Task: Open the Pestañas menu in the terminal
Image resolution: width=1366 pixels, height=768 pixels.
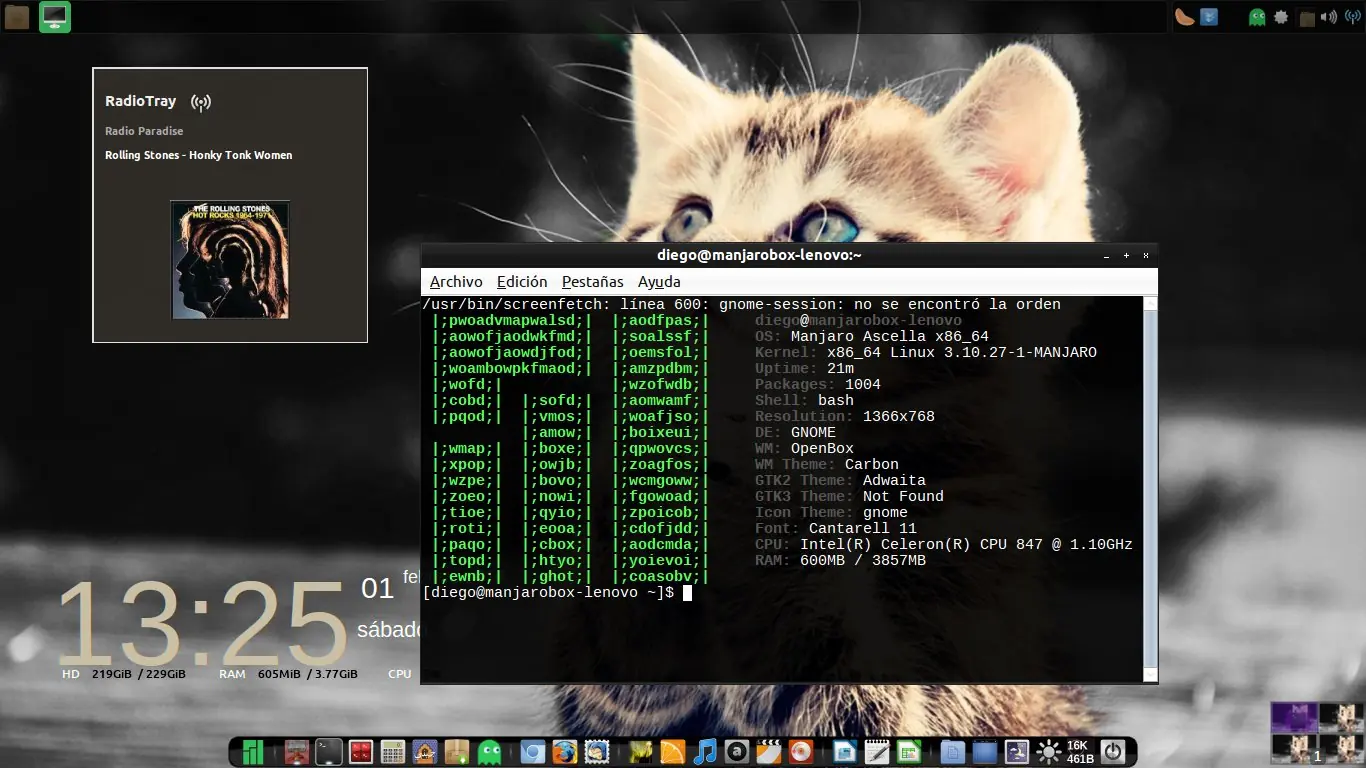Action: (x=592, y=281)
